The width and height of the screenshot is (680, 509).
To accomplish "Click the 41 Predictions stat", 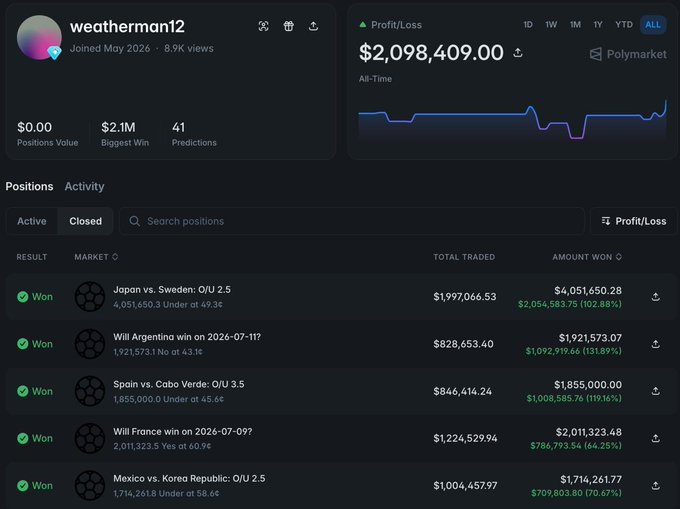I will [x=194, y=134].
